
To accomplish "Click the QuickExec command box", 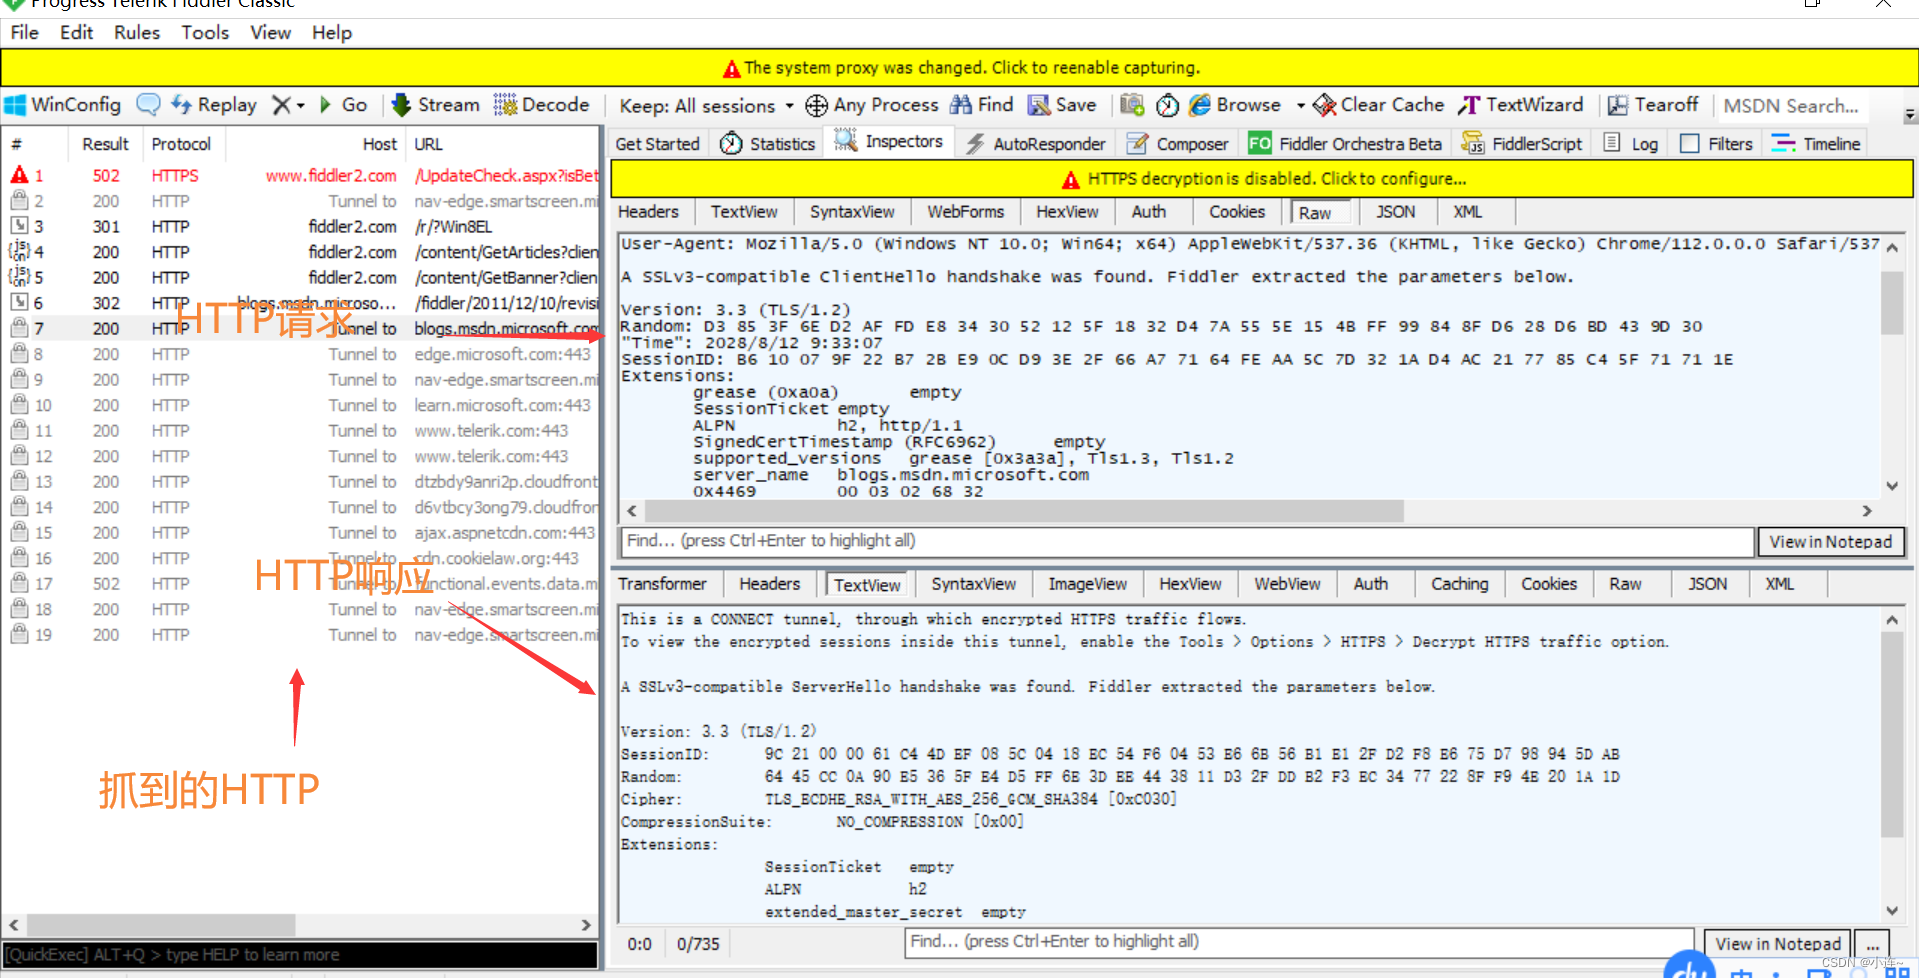I will [x=300, y=955].
